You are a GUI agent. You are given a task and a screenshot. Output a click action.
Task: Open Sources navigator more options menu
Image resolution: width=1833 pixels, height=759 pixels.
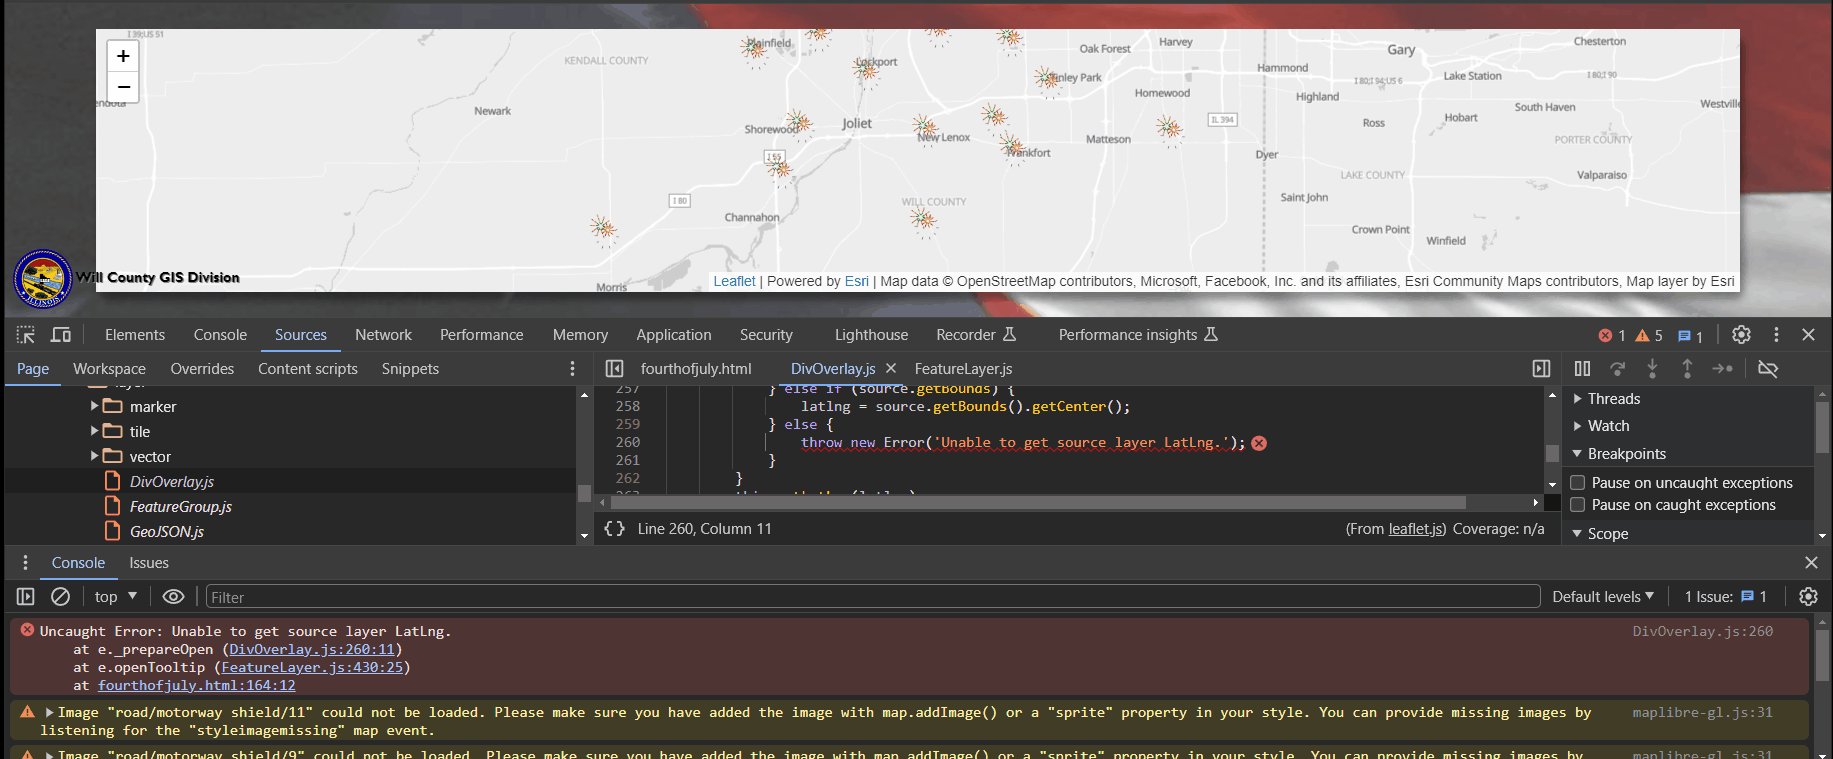(x=572, y=369)
